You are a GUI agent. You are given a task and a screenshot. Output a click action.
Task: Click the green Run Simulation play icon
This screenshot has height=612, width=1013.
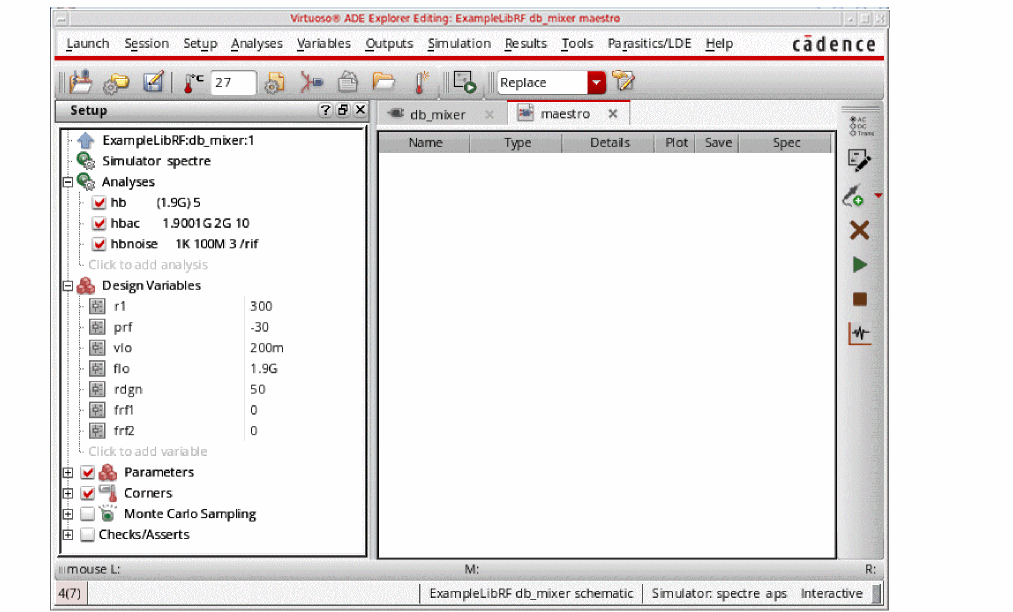point(859,265)
